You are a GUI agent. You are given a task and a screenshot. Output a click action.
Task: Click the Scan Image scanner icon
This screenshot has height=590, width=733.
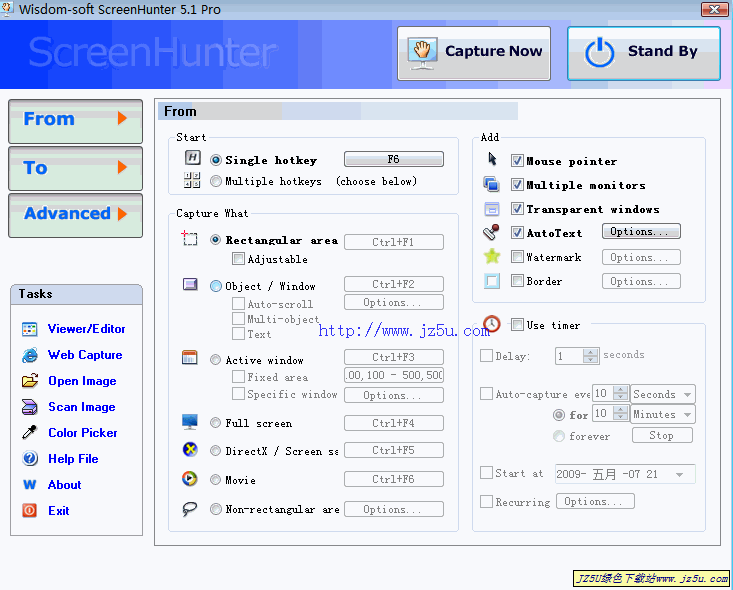pos(29,407)
